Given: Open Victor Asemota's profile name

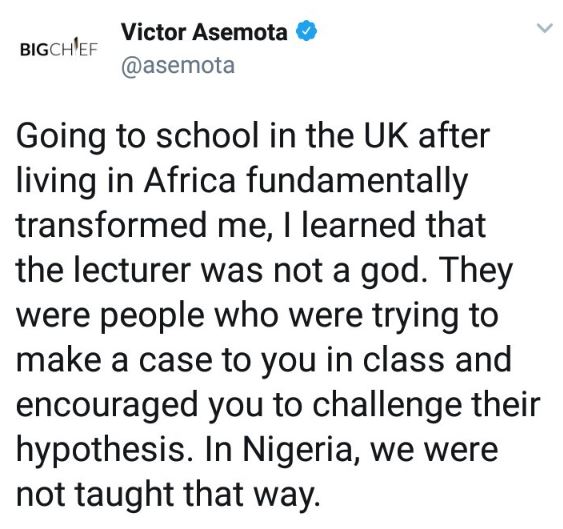Looking at the screenshot, I should [x=204, y=32].
